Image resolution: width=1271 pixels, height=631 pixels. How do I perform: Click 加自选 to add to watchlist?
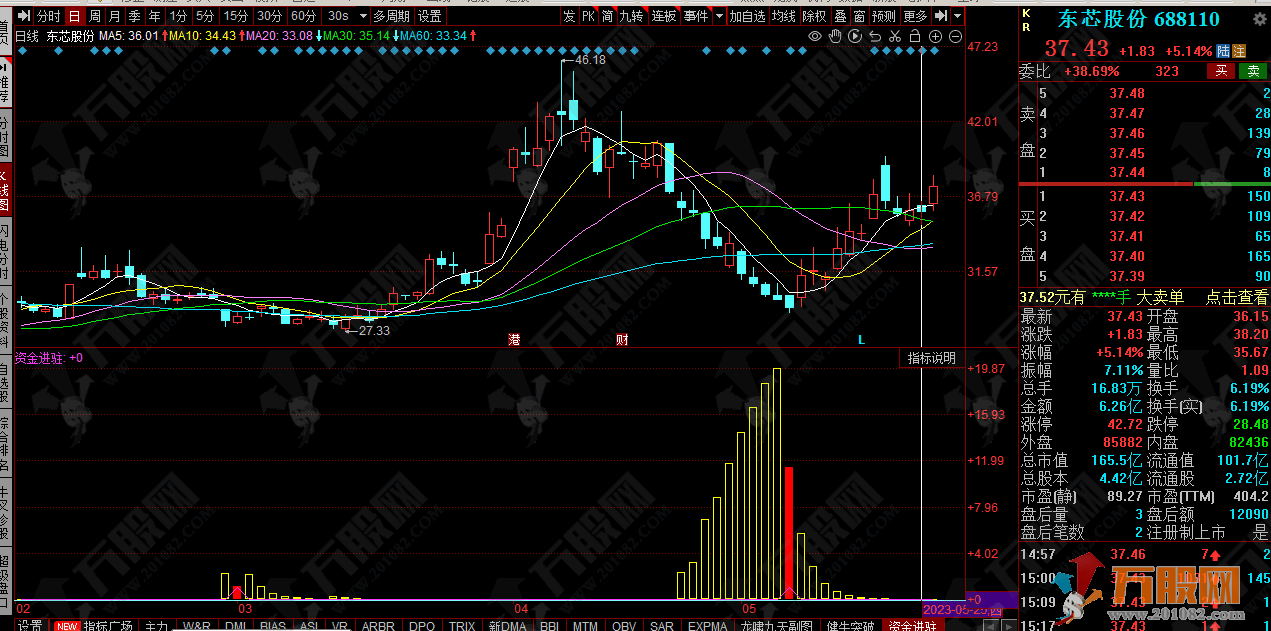[x=747, y=16]
